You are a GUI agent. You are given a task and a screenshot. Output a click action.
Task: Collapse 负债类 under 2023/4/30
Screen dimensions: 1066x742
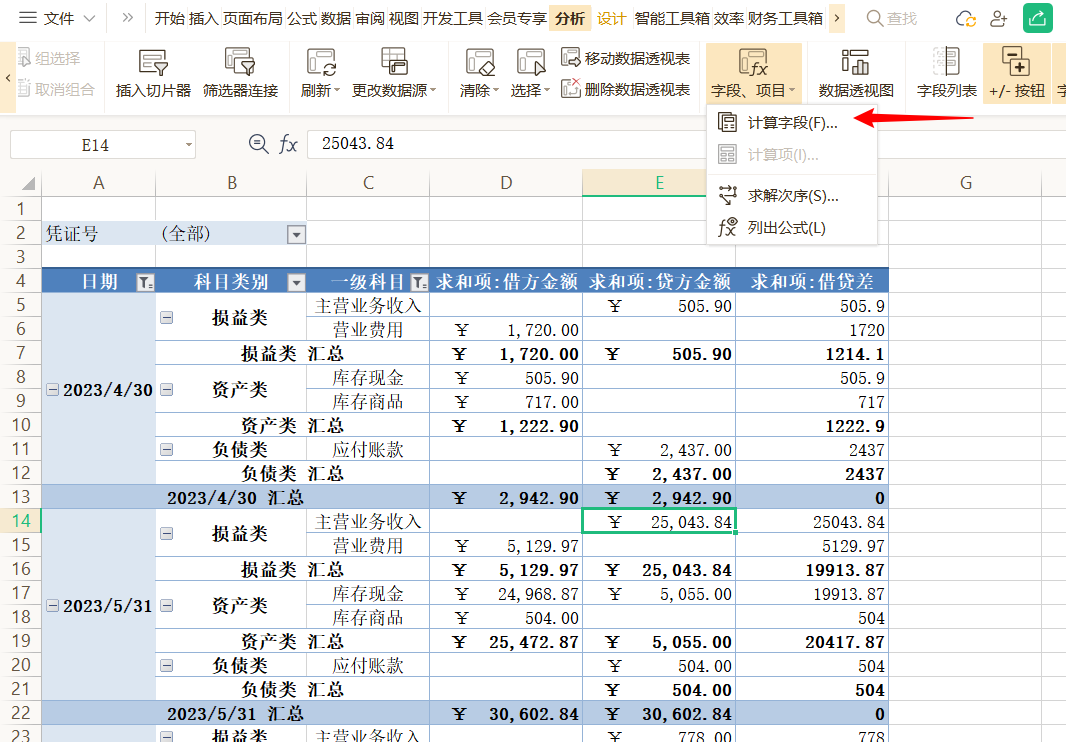coord(167,450)
